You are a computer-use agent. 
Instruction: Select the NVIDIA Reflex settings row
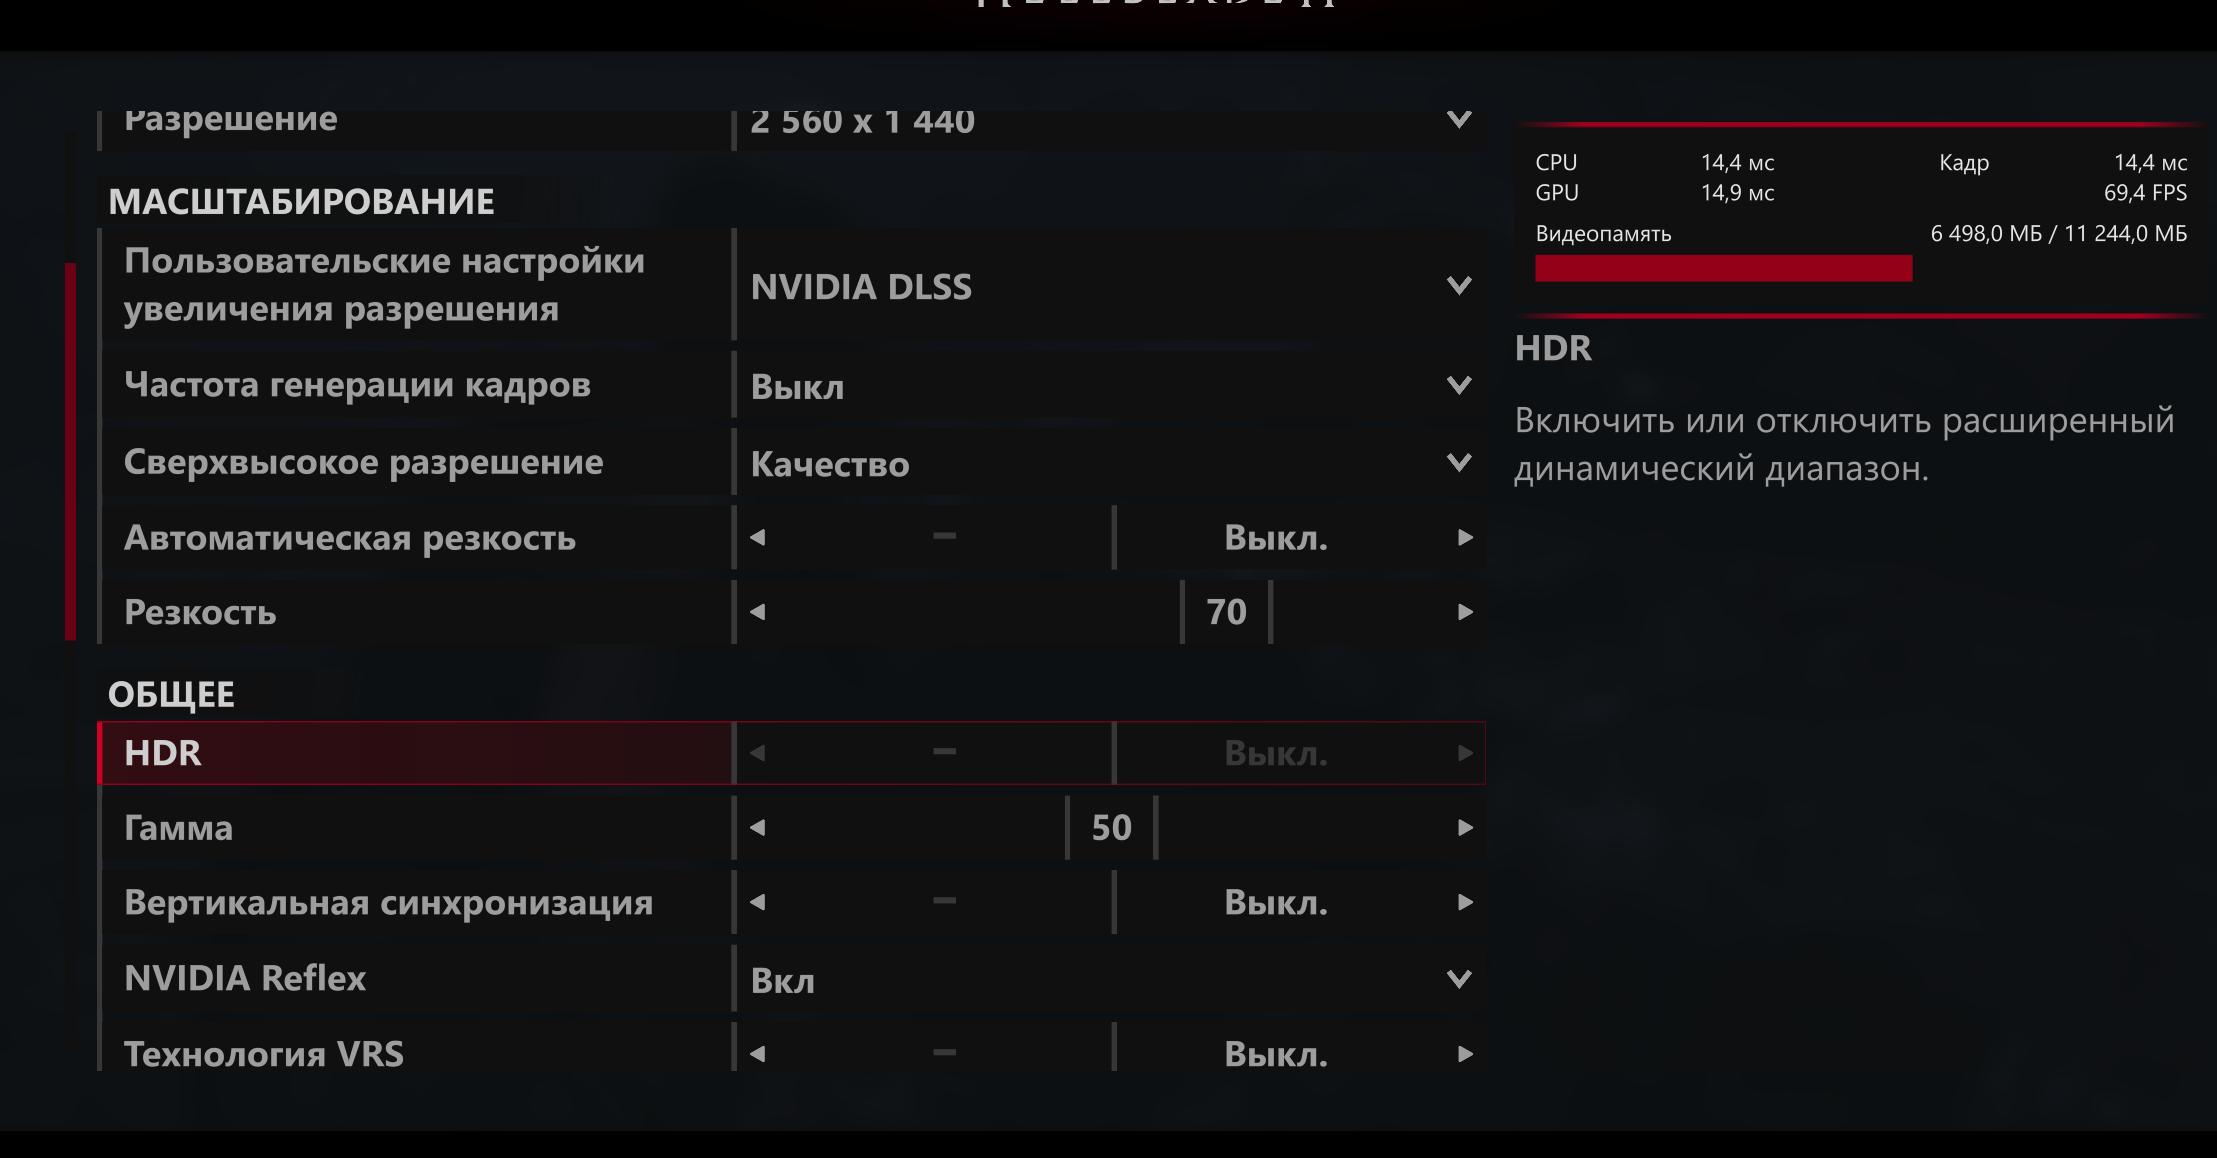point(415,978)
